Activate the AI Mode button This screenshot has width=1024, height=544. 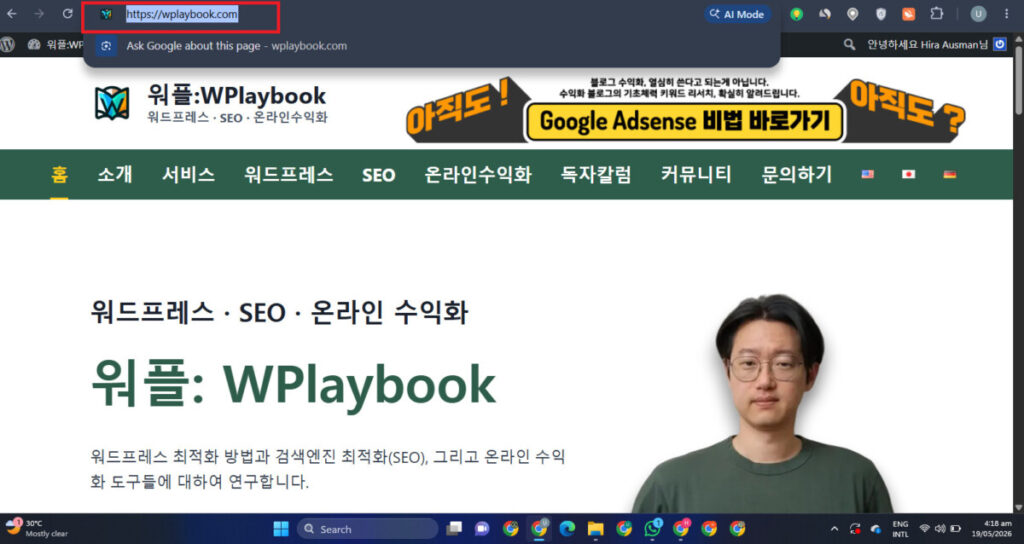[x=737, y=14]
